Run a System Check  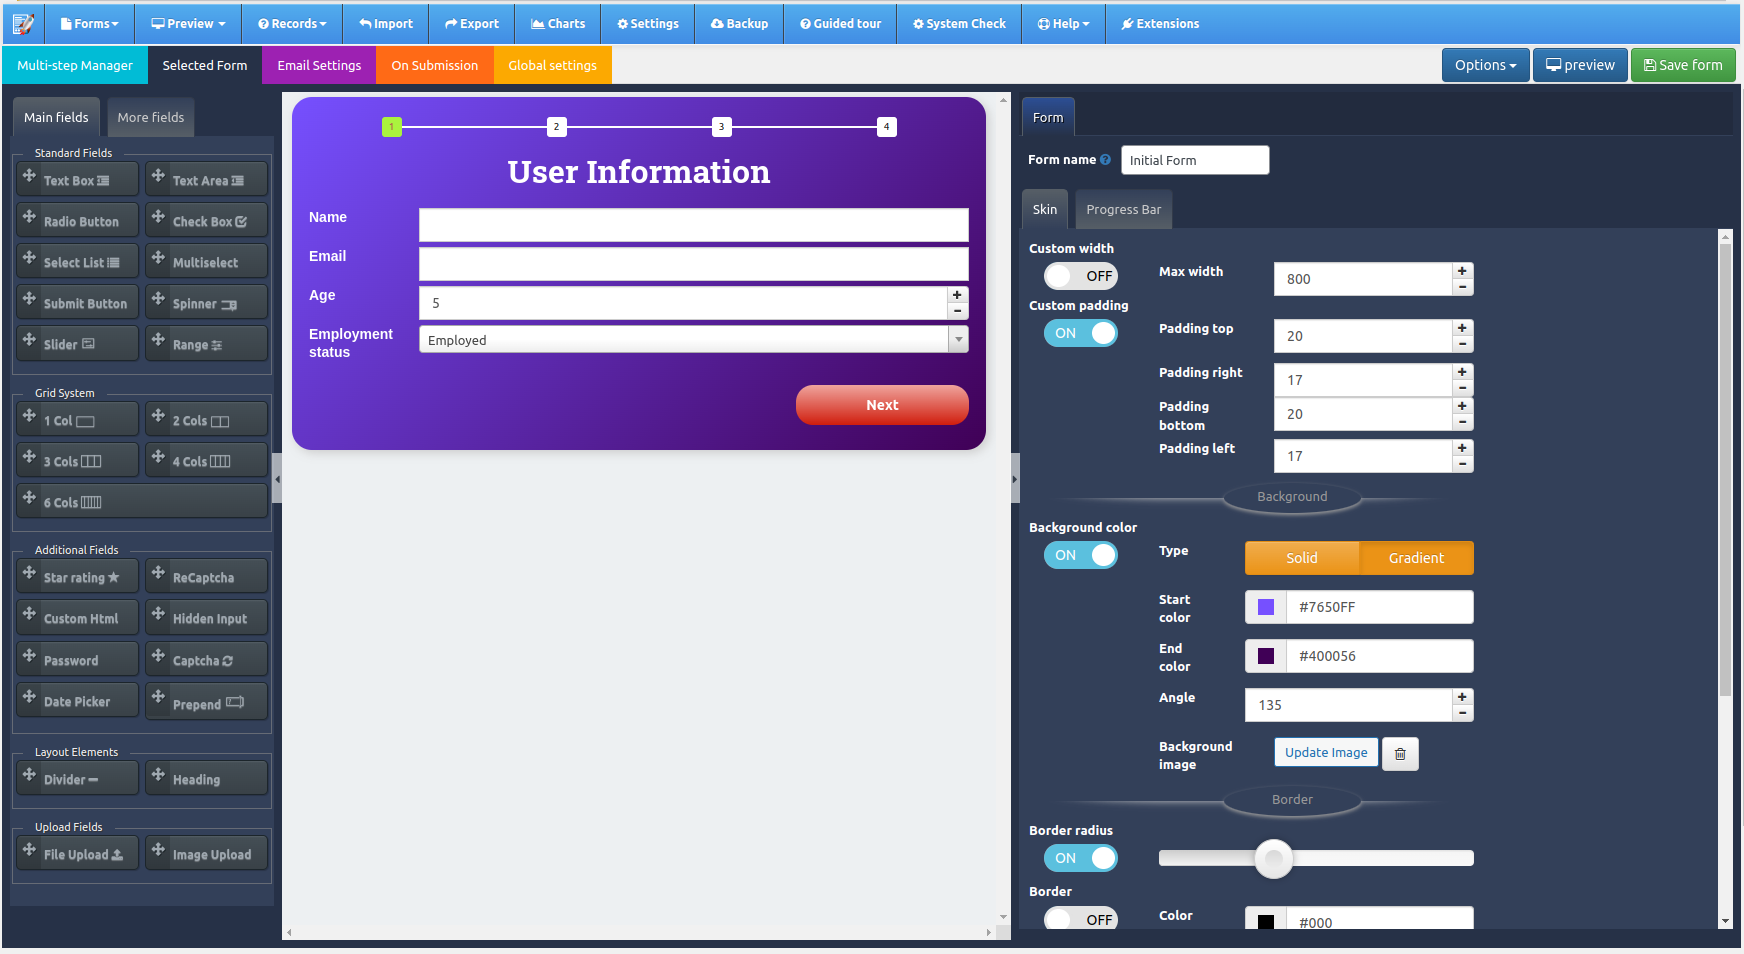958,23
